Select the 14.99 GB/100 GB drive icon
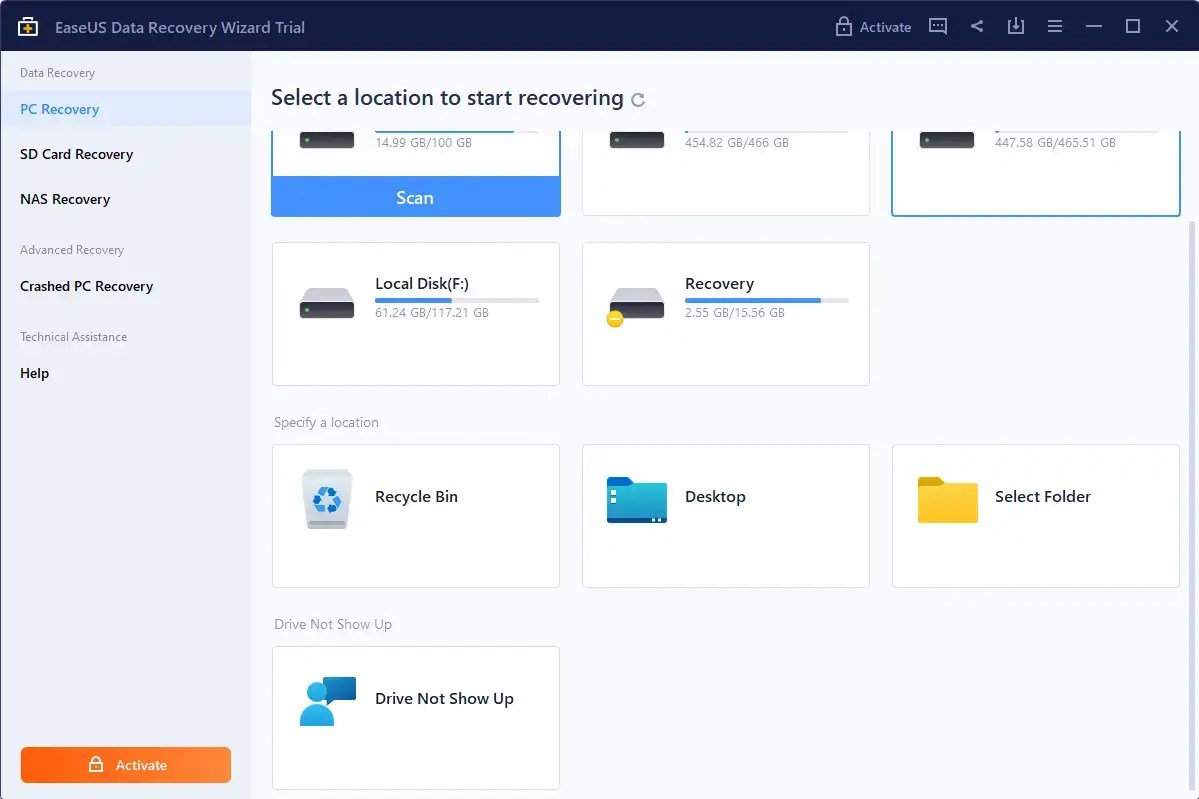 (x=327, y=140)
